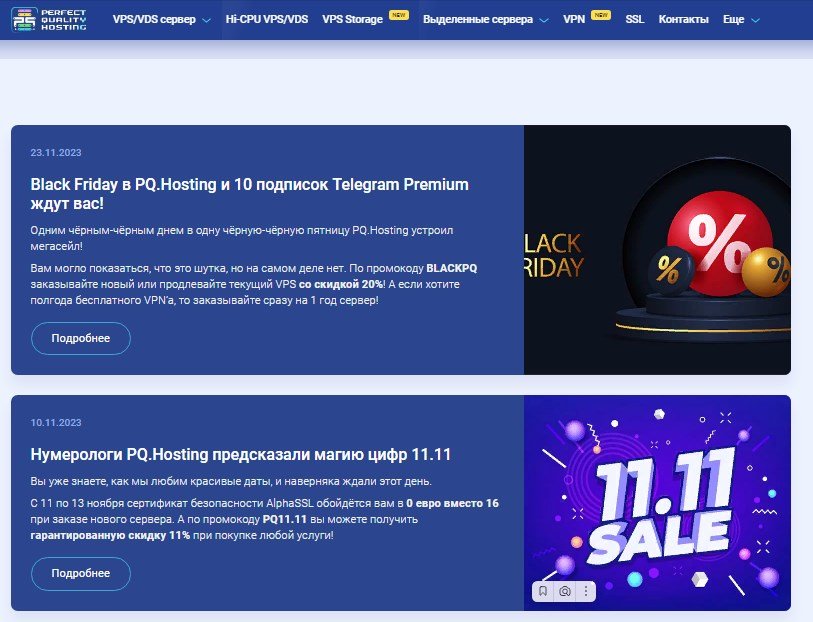Open the three-dot image options menu
Screen dimensions: 813x622
pyautogui.click(x=586, y=591)
